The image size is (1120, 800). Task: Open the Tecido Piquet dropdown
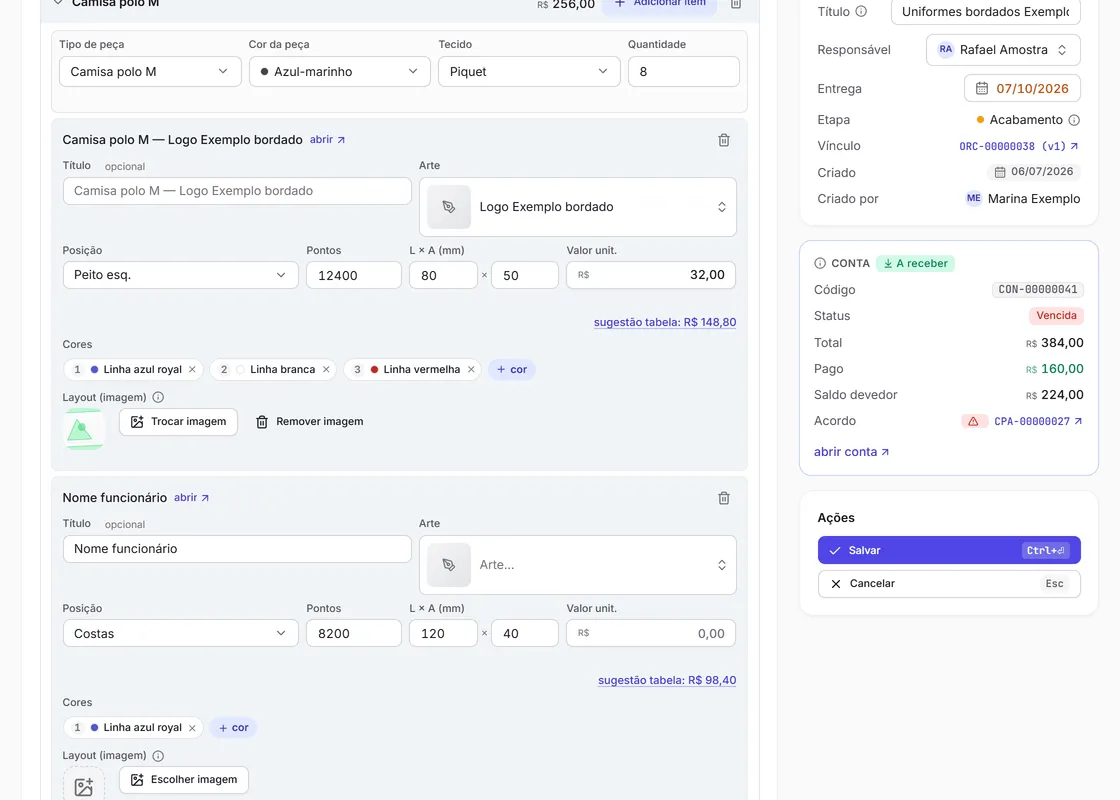(529, 71)
